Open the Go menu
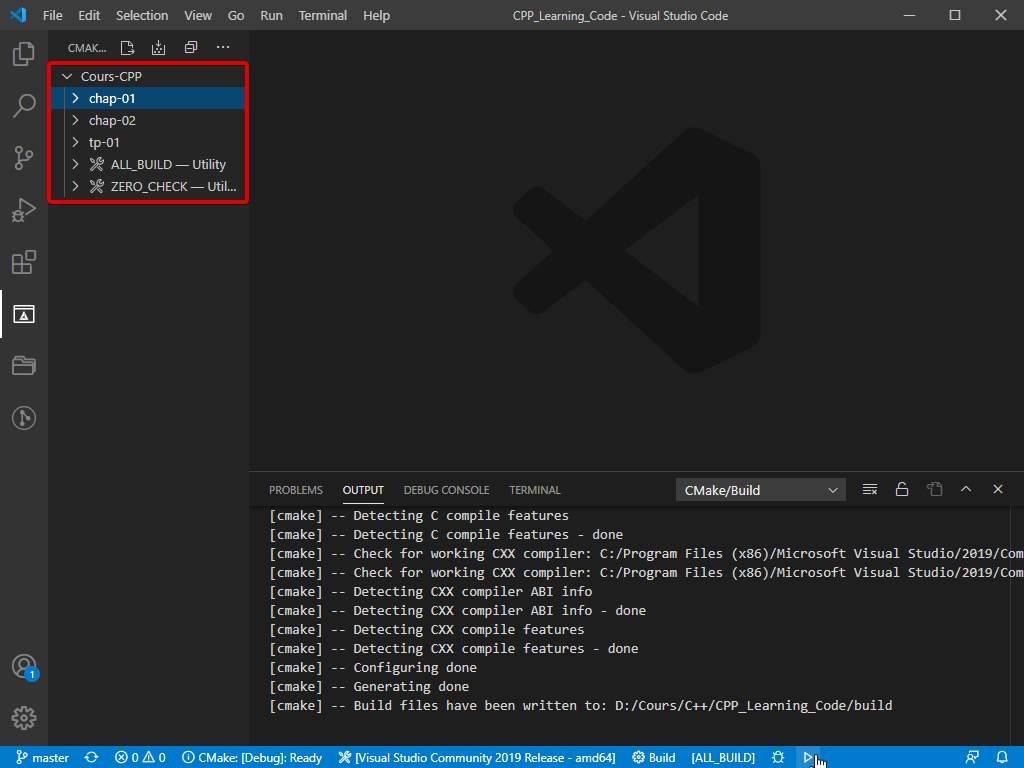 pyautogui.click(x=236, y=16)
